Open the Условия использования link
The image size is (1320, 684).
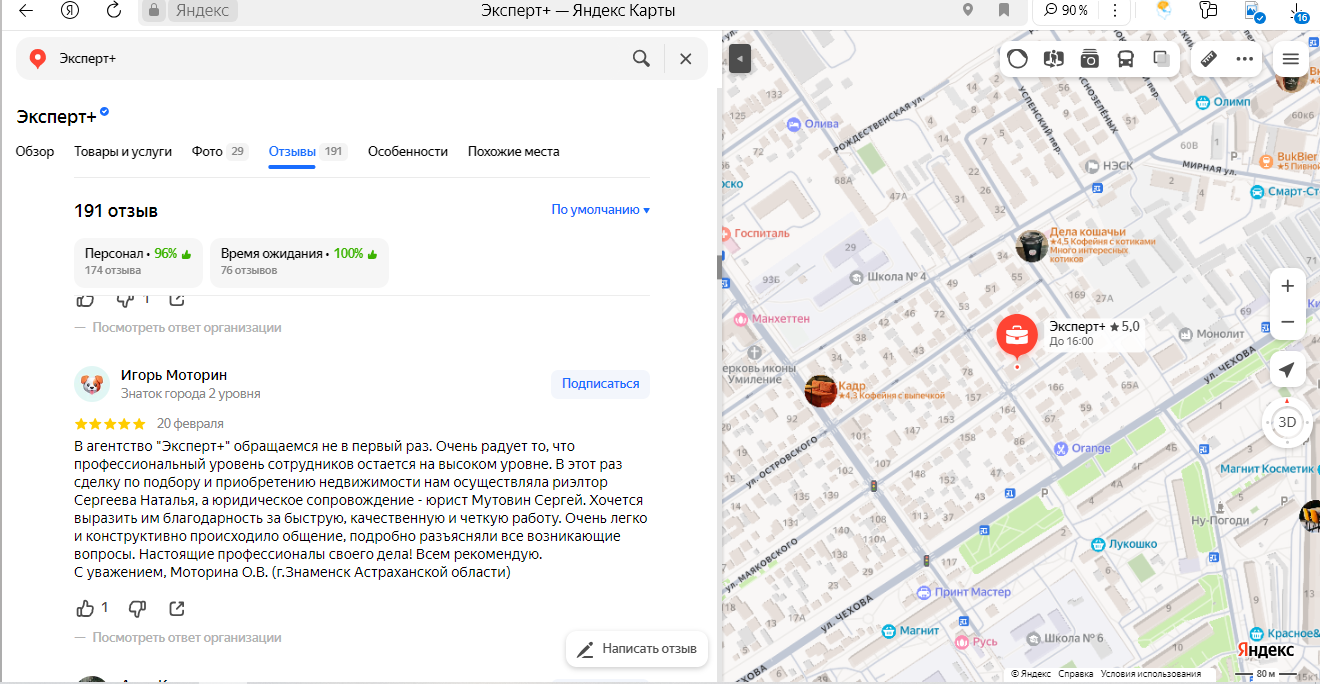click(x=1150, y=674)
